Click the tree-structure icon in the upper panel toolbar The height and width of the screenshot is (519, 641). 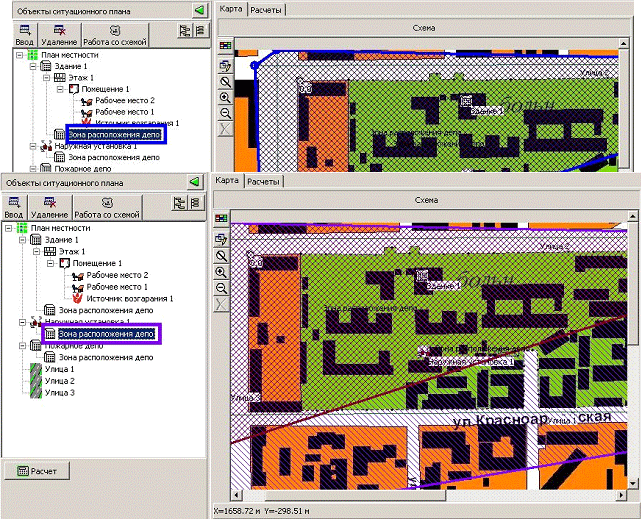(183, 30)
